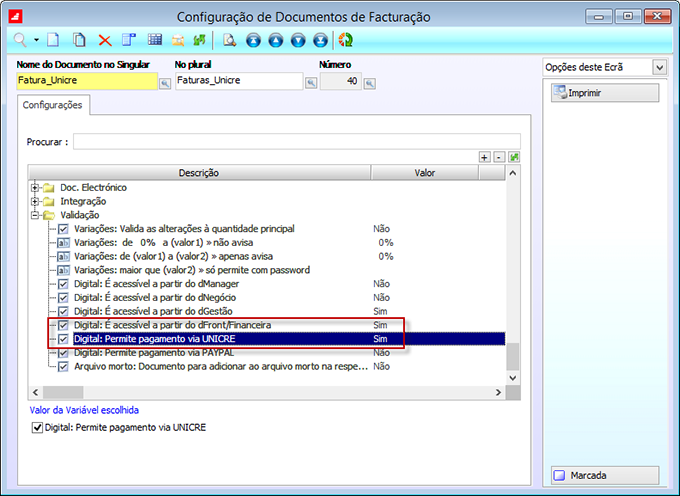Toggle dGestão accessible checkbox
This screenshot has width=680, height=496.
63,312
